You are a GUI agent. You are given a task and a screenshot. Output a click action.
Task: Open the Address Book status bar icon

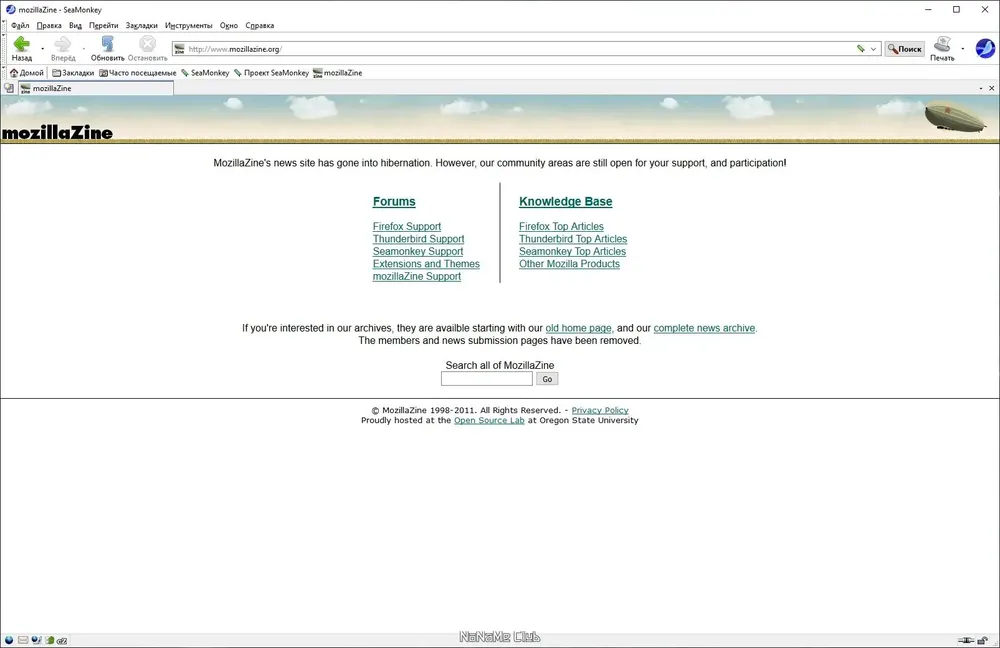50,640
